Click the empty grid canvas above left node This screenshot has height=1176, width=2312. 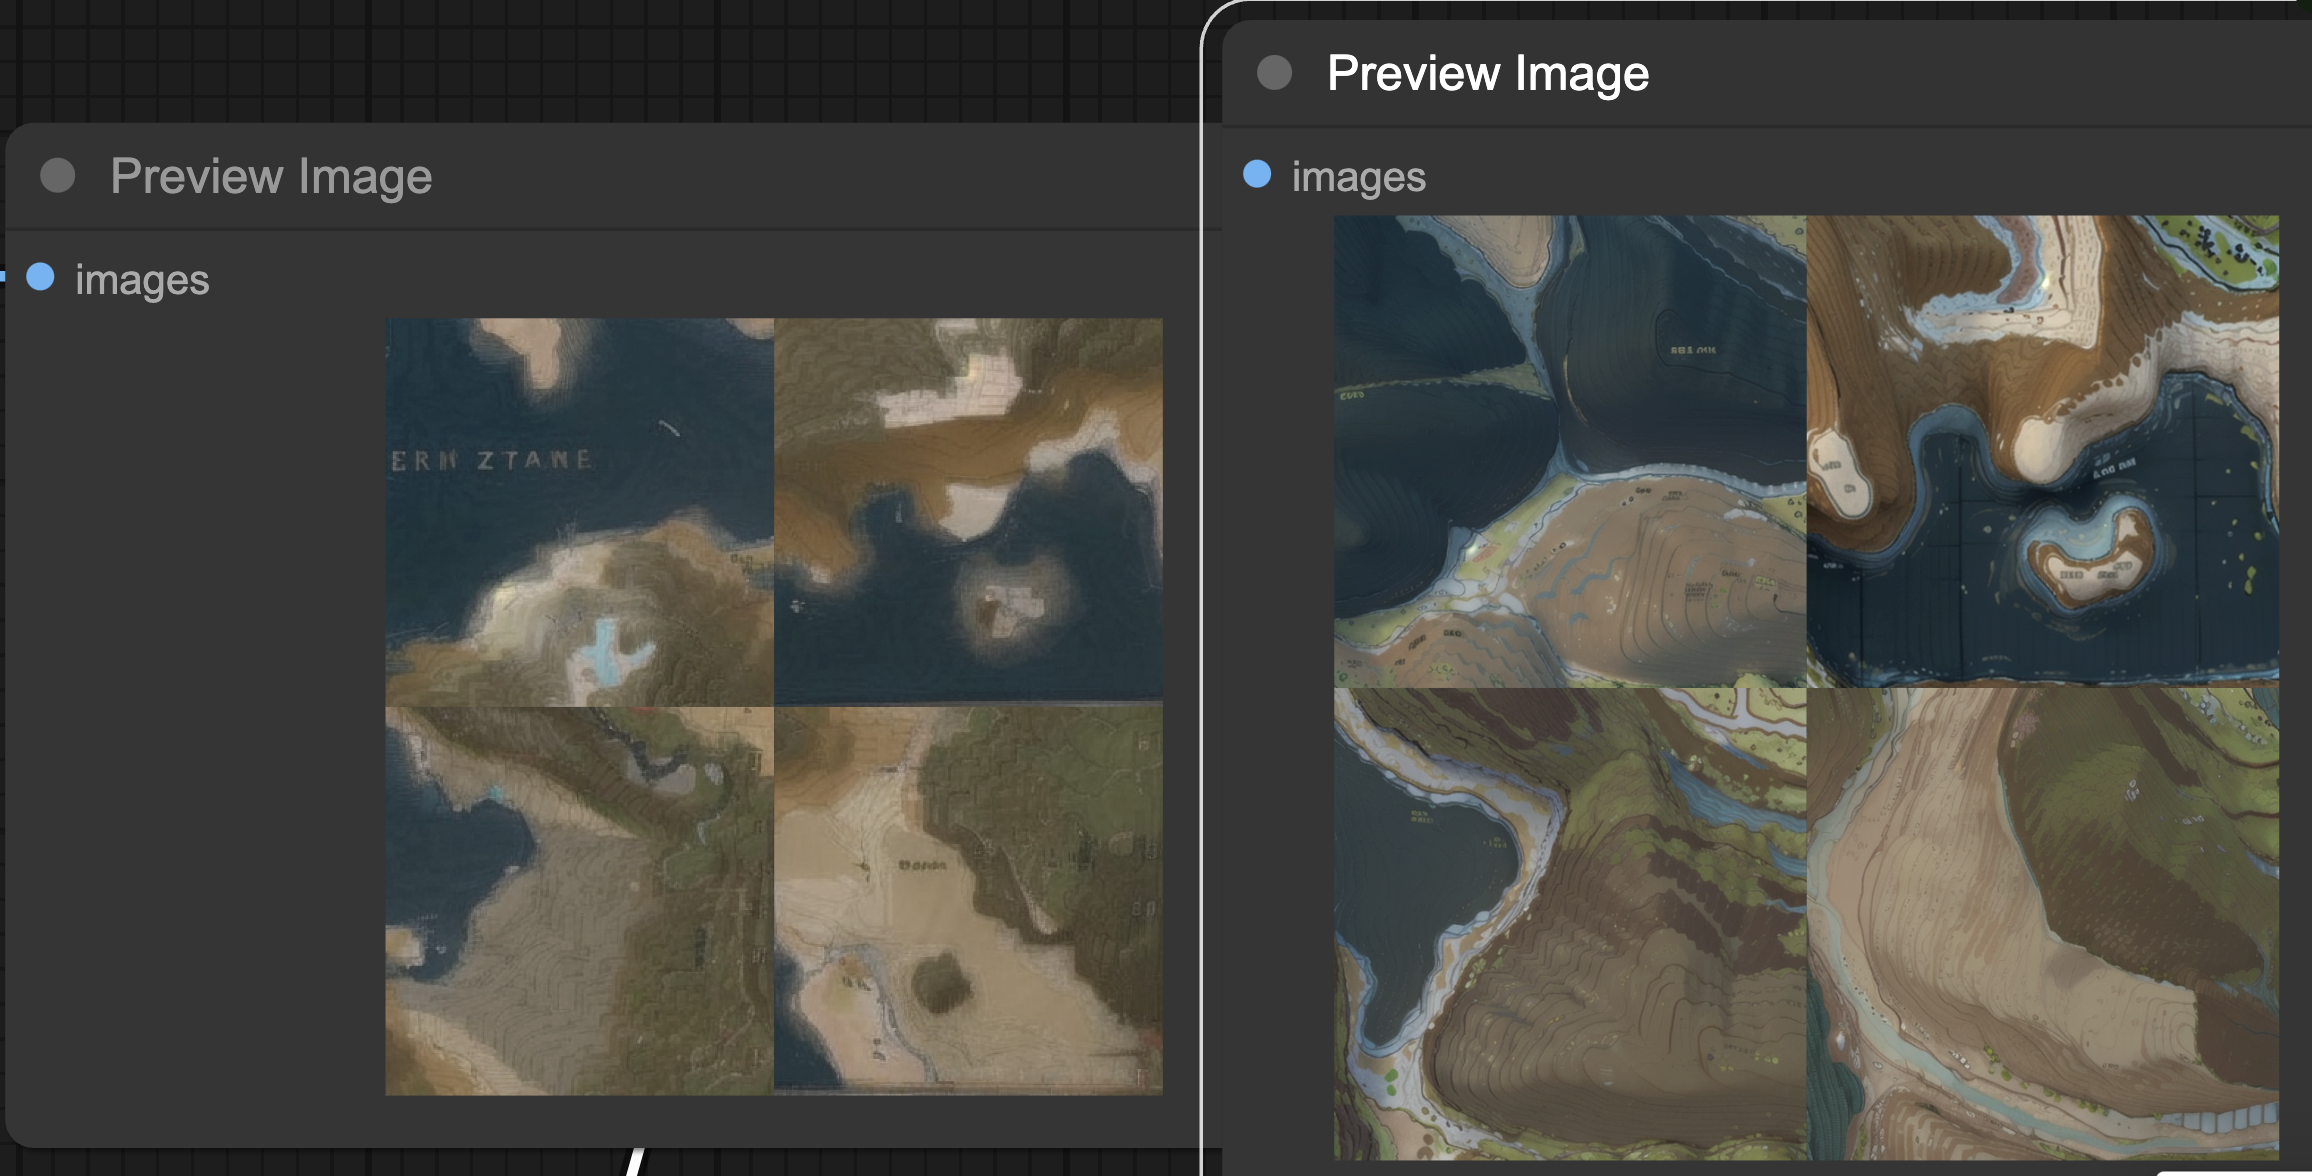600,60
